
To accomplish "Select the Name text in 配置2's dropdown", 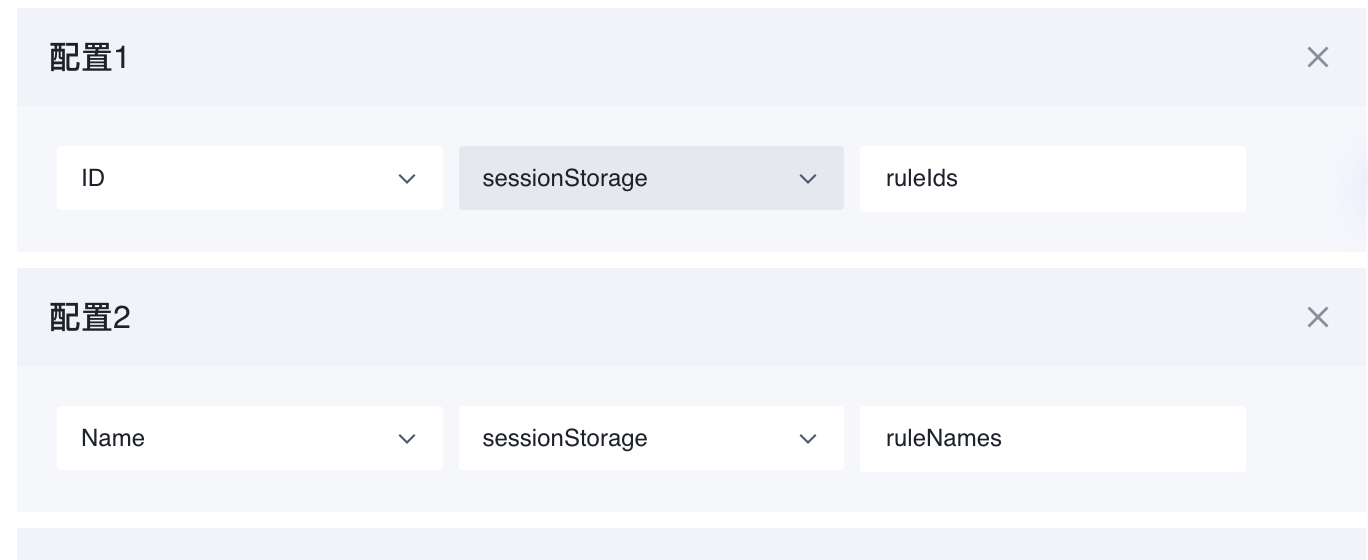I will click(x=112, y=439).
